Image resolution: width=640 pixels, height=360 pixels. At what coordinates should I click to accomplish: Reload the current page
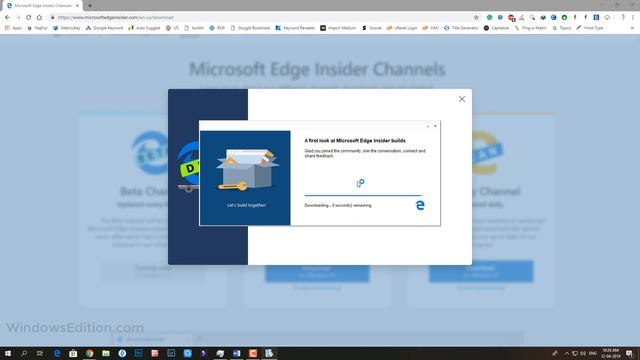coord(29,18)
